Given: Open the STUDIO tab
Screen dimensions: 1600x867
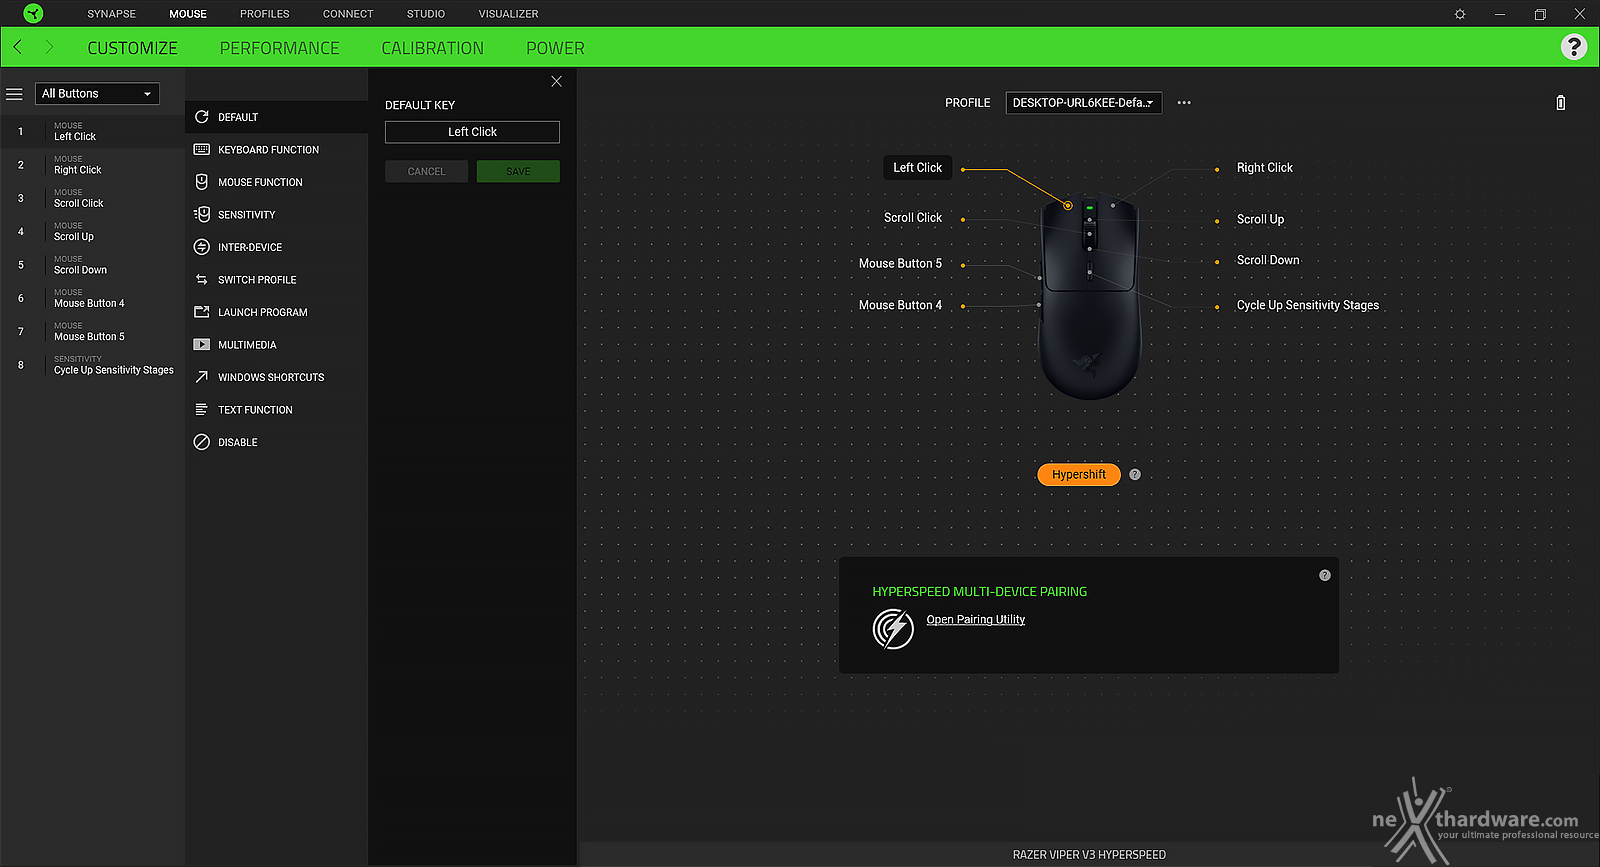Looking at the screenshot, I should pos(426,14).
